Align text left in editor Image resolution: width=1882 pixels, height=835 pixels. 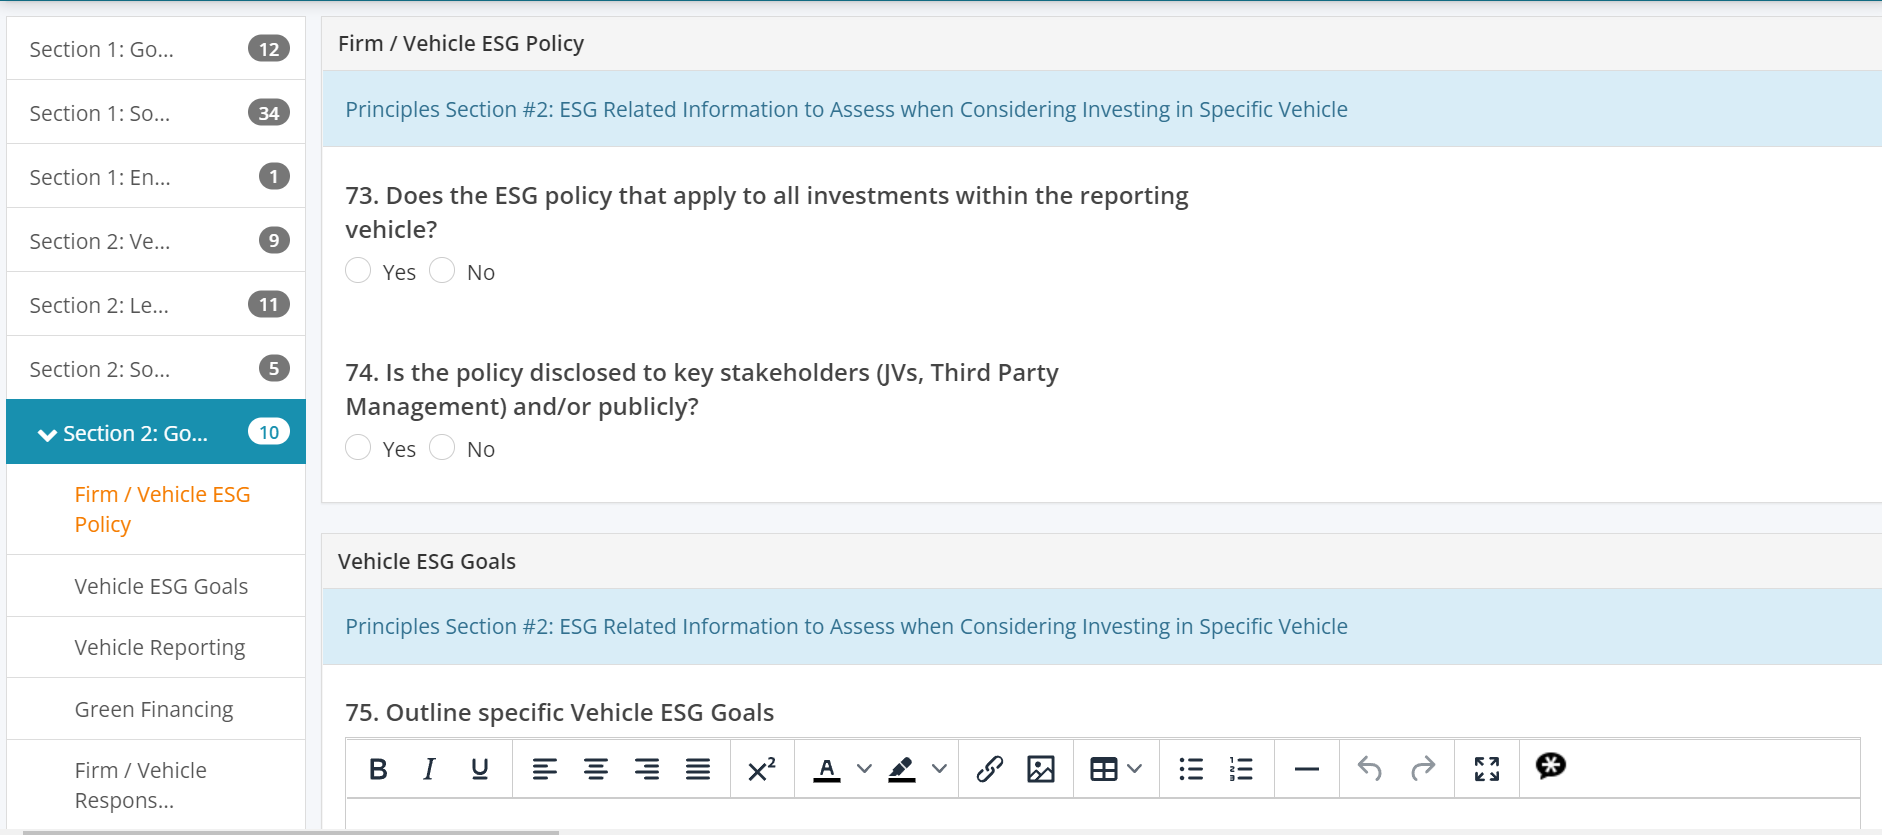coord(544,769)
